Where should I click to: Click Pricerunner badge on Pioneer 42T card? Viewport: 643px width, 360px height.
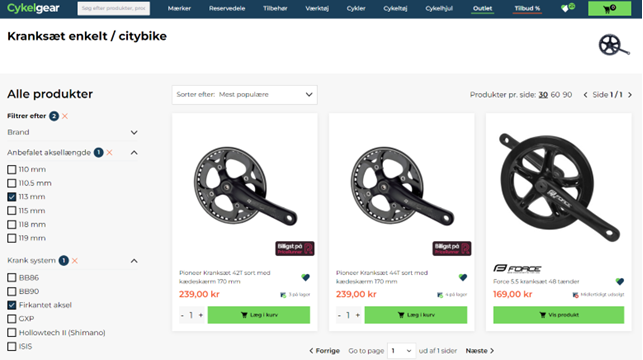coord(295,248)
